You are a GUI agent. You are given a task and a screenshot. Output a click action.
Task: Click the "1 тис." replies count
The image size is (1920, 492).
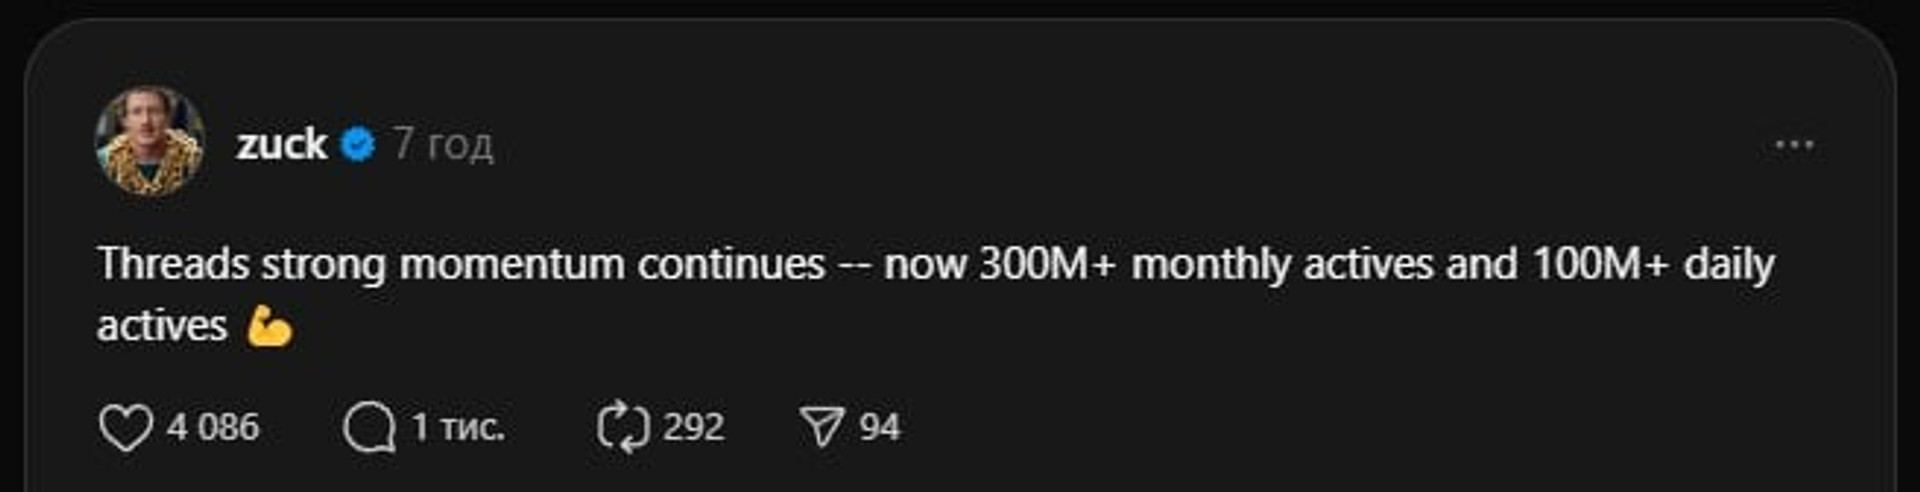pos(458,428)
